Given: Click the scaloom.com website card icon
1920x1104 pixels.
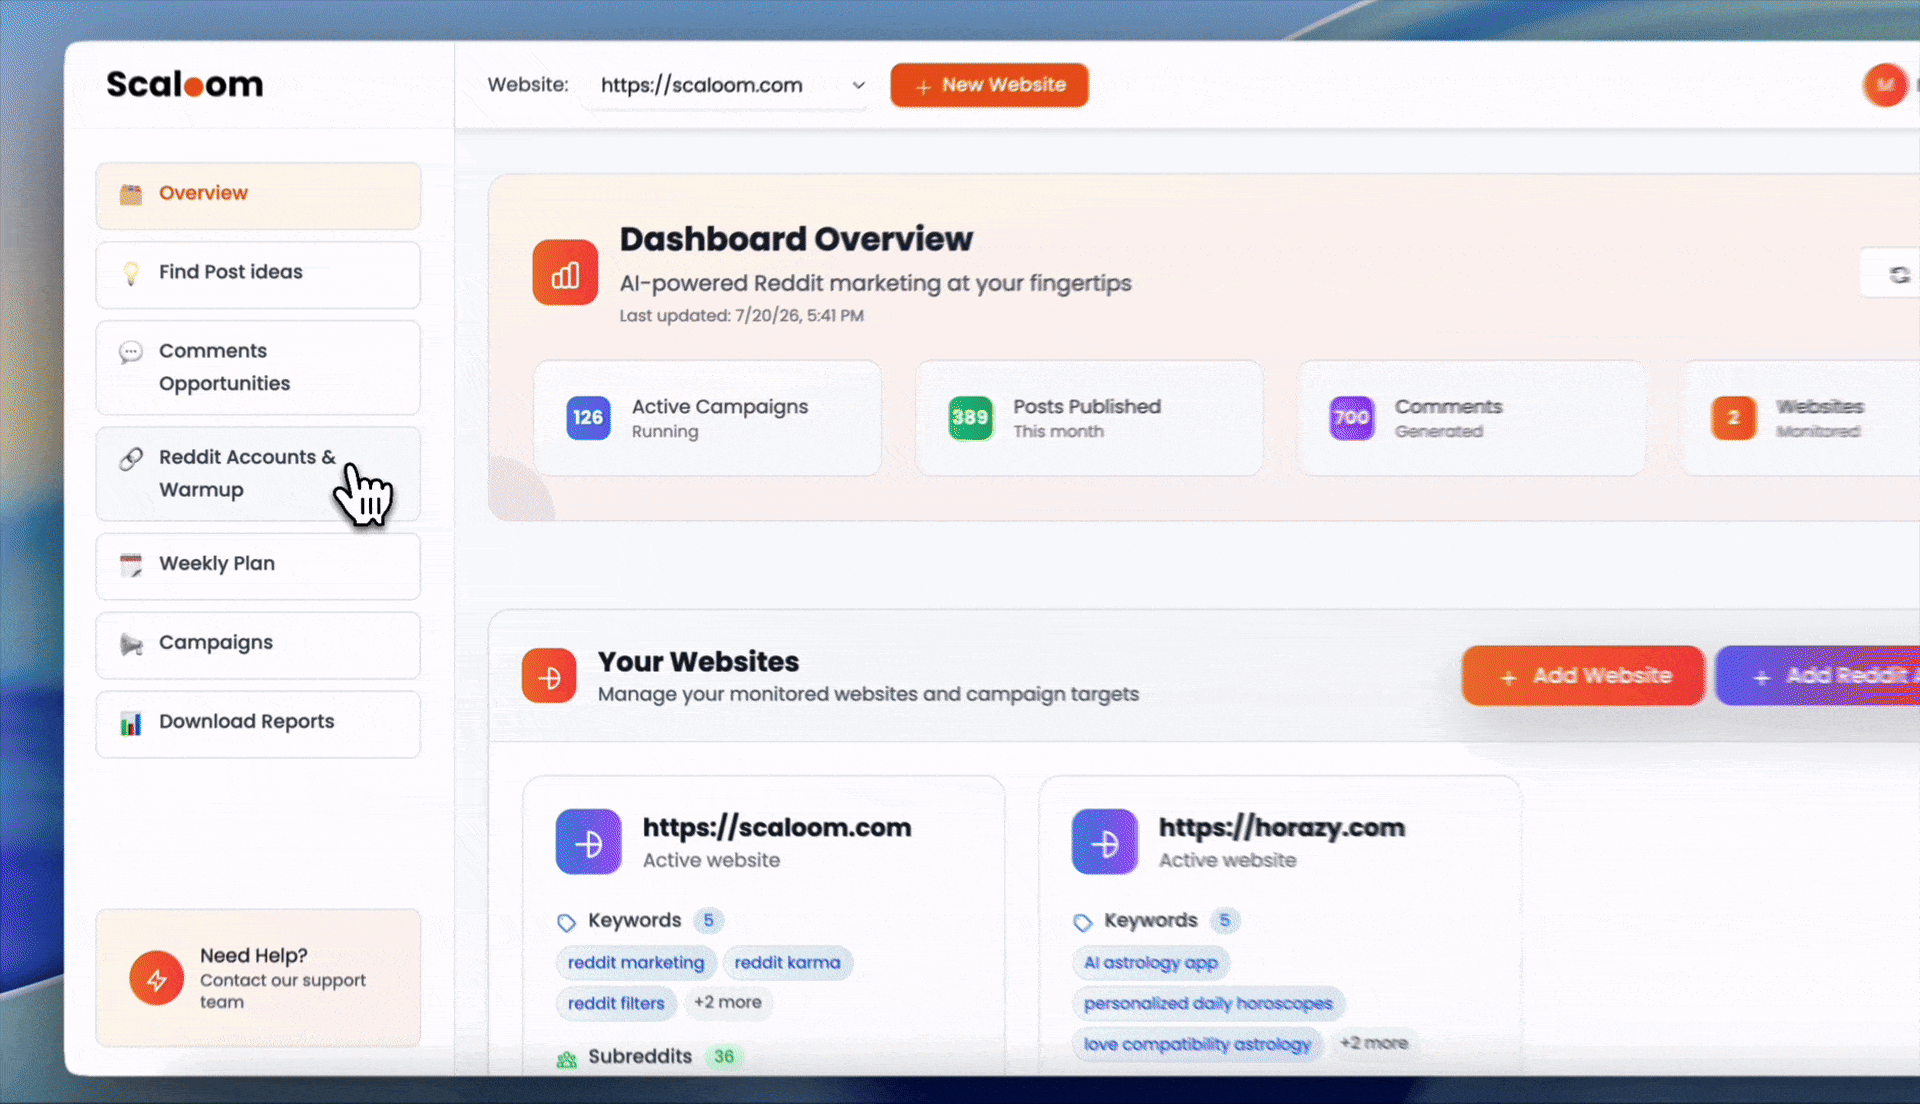Looking at the screenshot, I should (588, 842).
